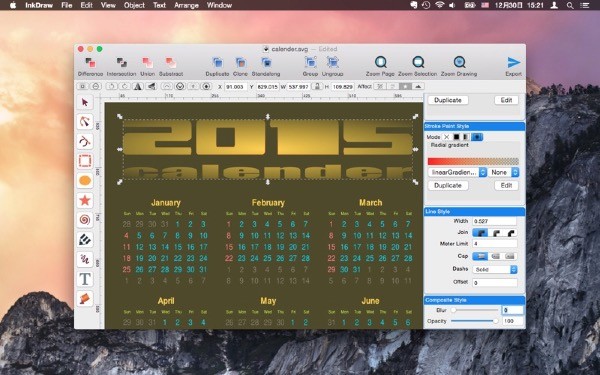The height and width of the screenshot is (375, 600).
Task: Rotate selection clockwise icon
Action: pos(125,86)
